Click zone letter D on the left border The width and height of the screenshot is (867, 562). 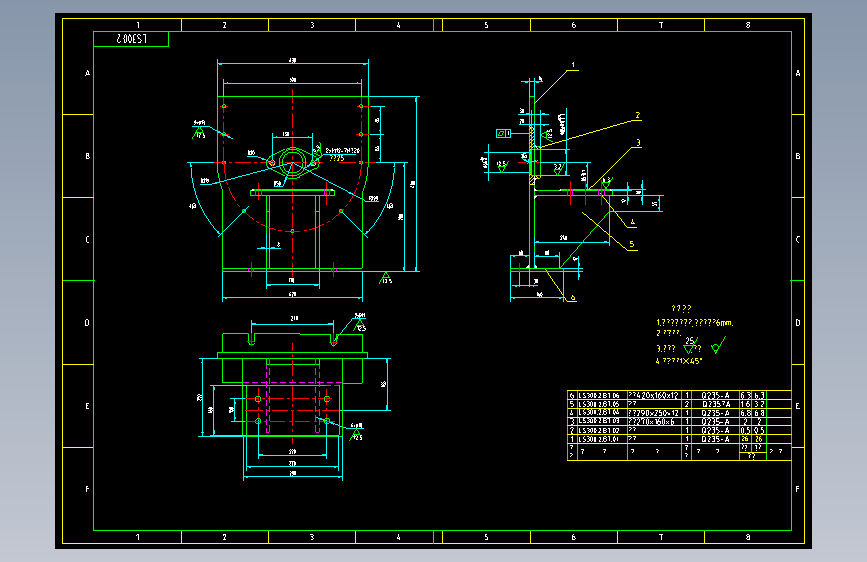point(87,322)
